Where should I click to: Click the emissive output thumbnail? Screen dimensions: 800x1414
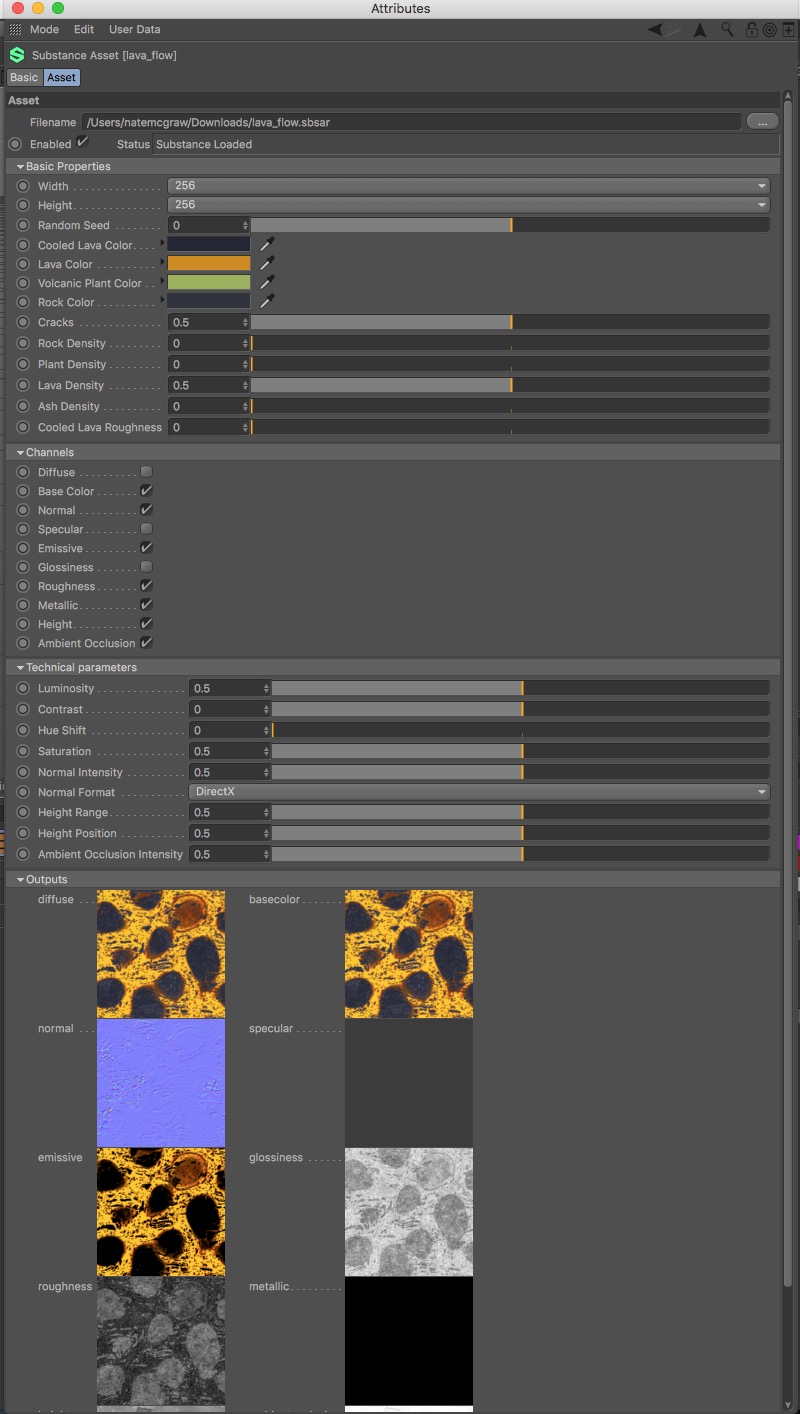coord(161,1212)
